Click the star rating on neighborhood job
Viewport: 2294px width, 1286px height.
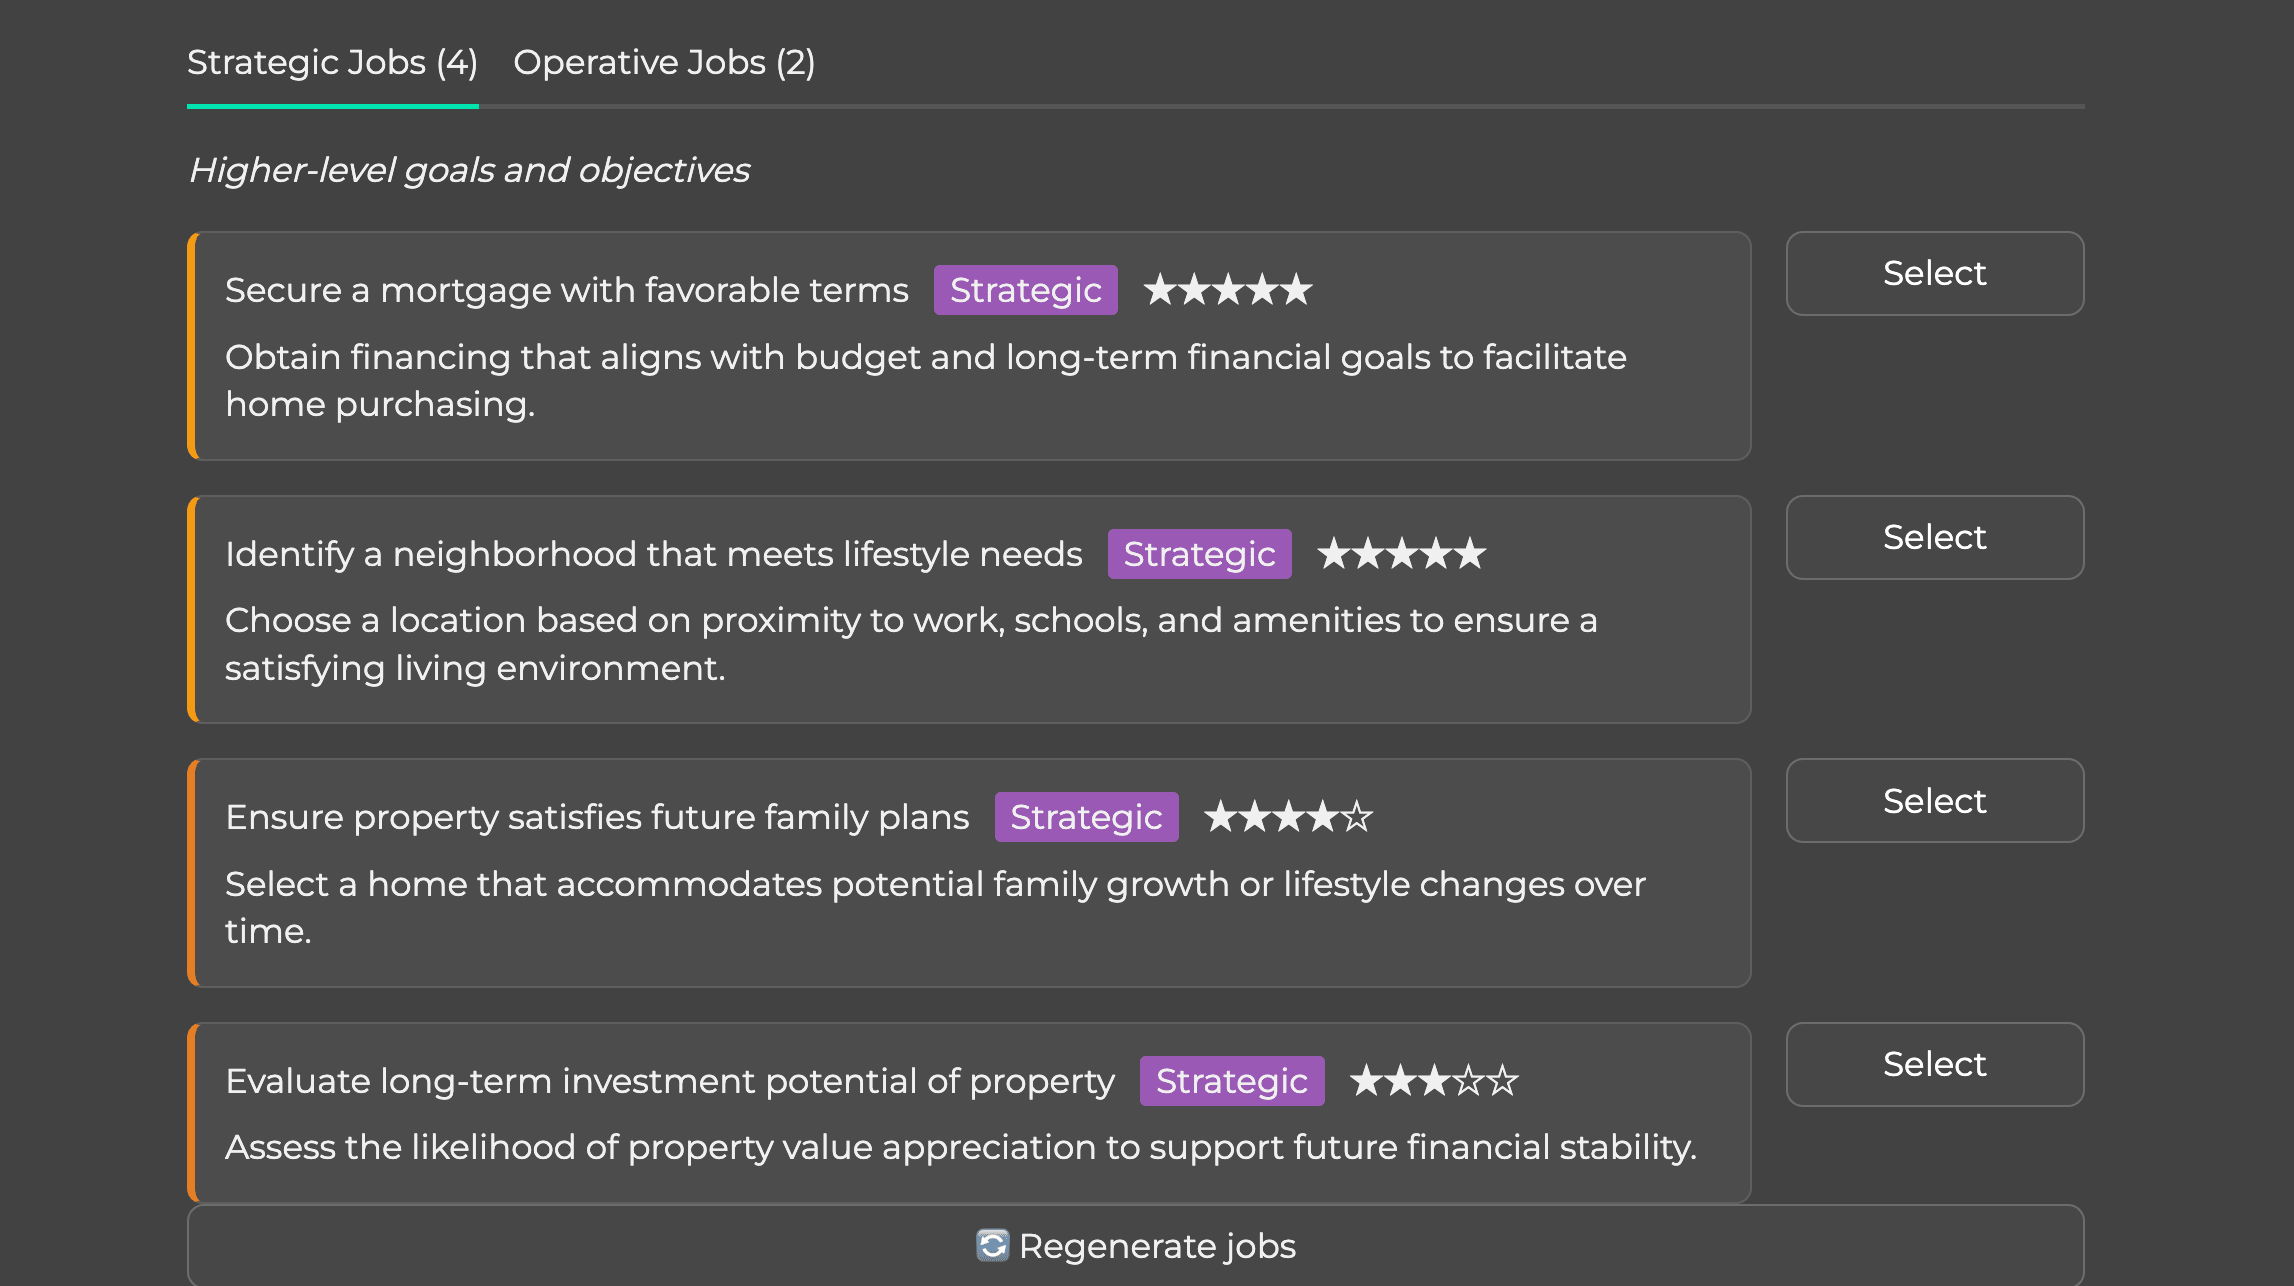[1402, 554]
